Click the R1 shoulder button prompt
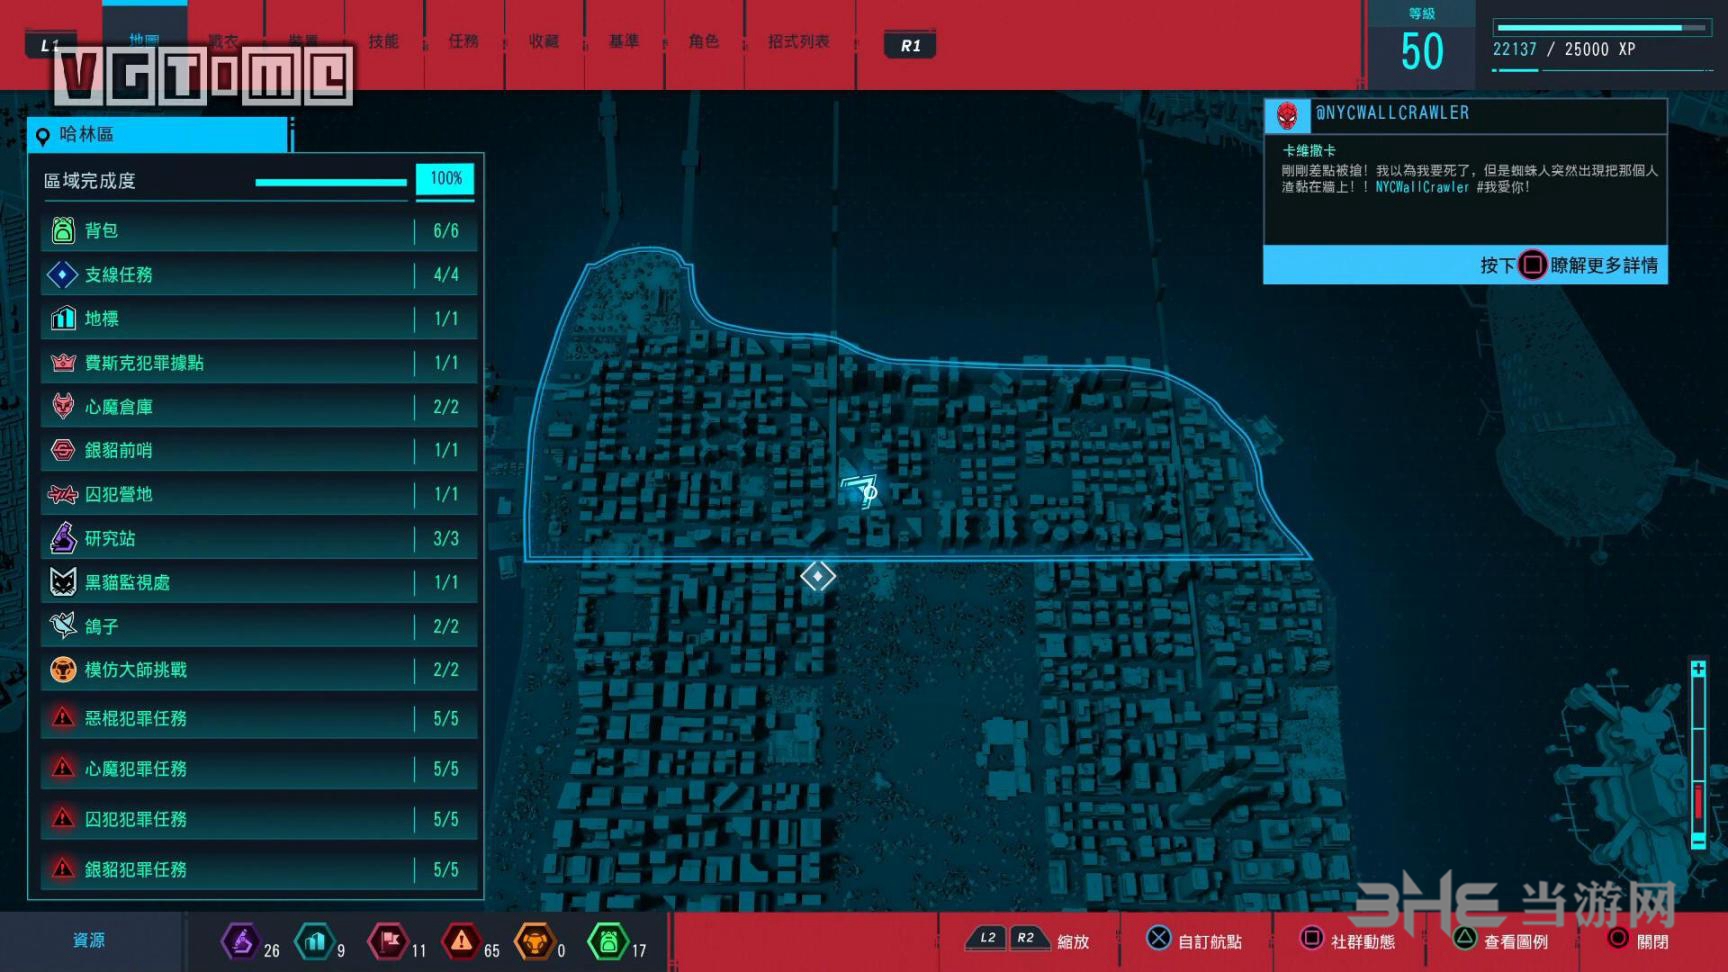Viewport: 1728px width, 972px height. coord(910,45)
